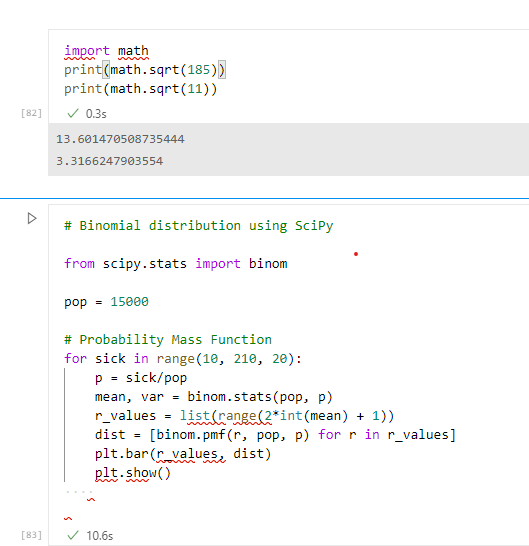Click the 0.3s execution time label
The width and height of the screenshot is (529, 546).
click(96, 114)
